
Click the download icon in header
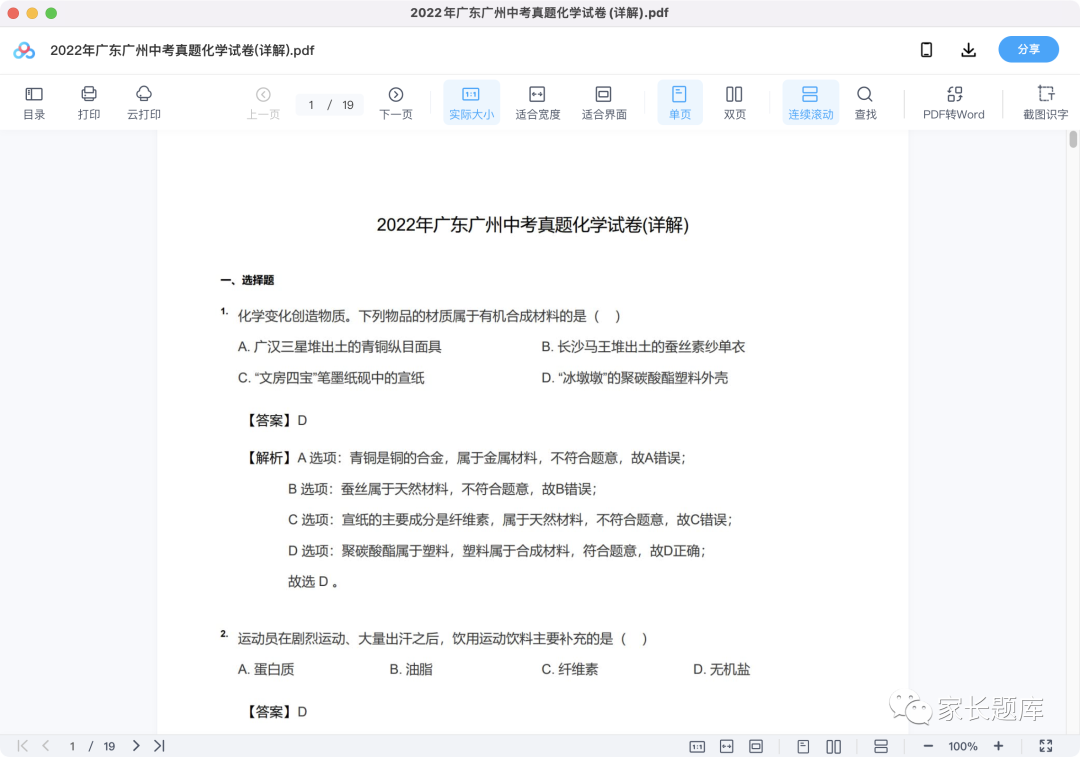click(968, 50)
